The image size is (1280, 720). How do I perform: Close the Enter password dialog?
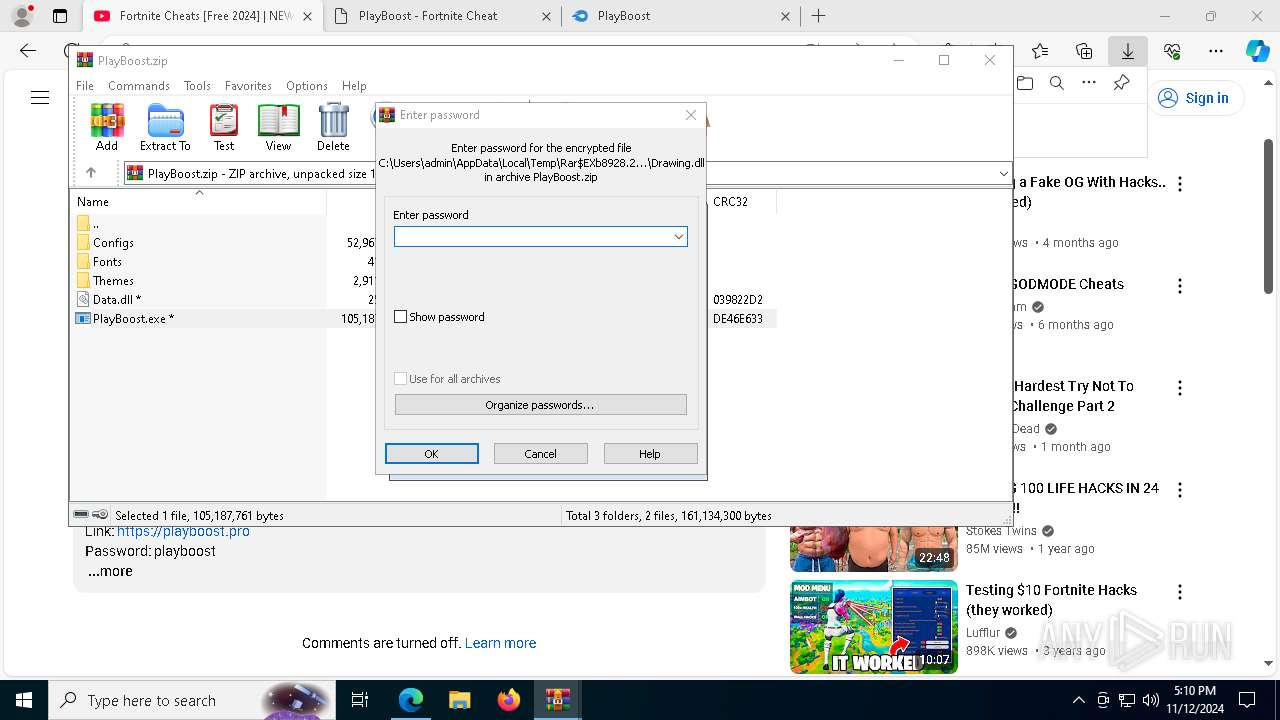[690, 115]
